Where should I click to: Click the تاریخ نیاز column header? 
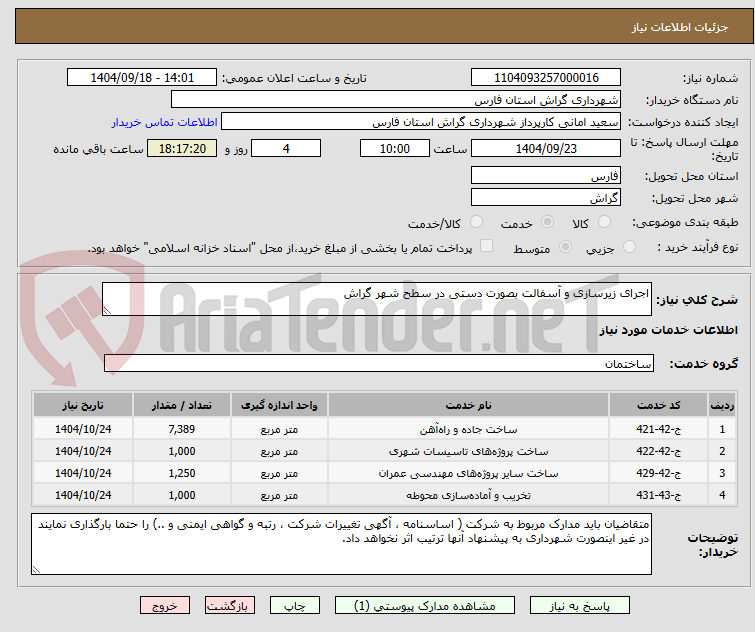coord(83,405)
